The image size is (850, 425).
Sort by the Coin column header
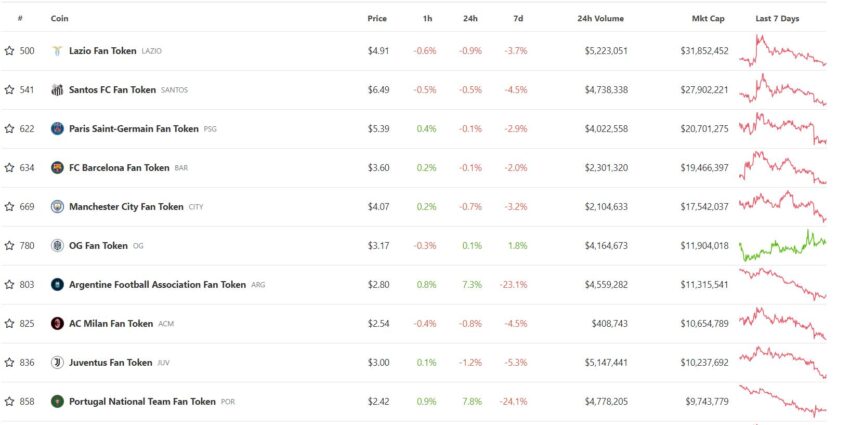60,18
